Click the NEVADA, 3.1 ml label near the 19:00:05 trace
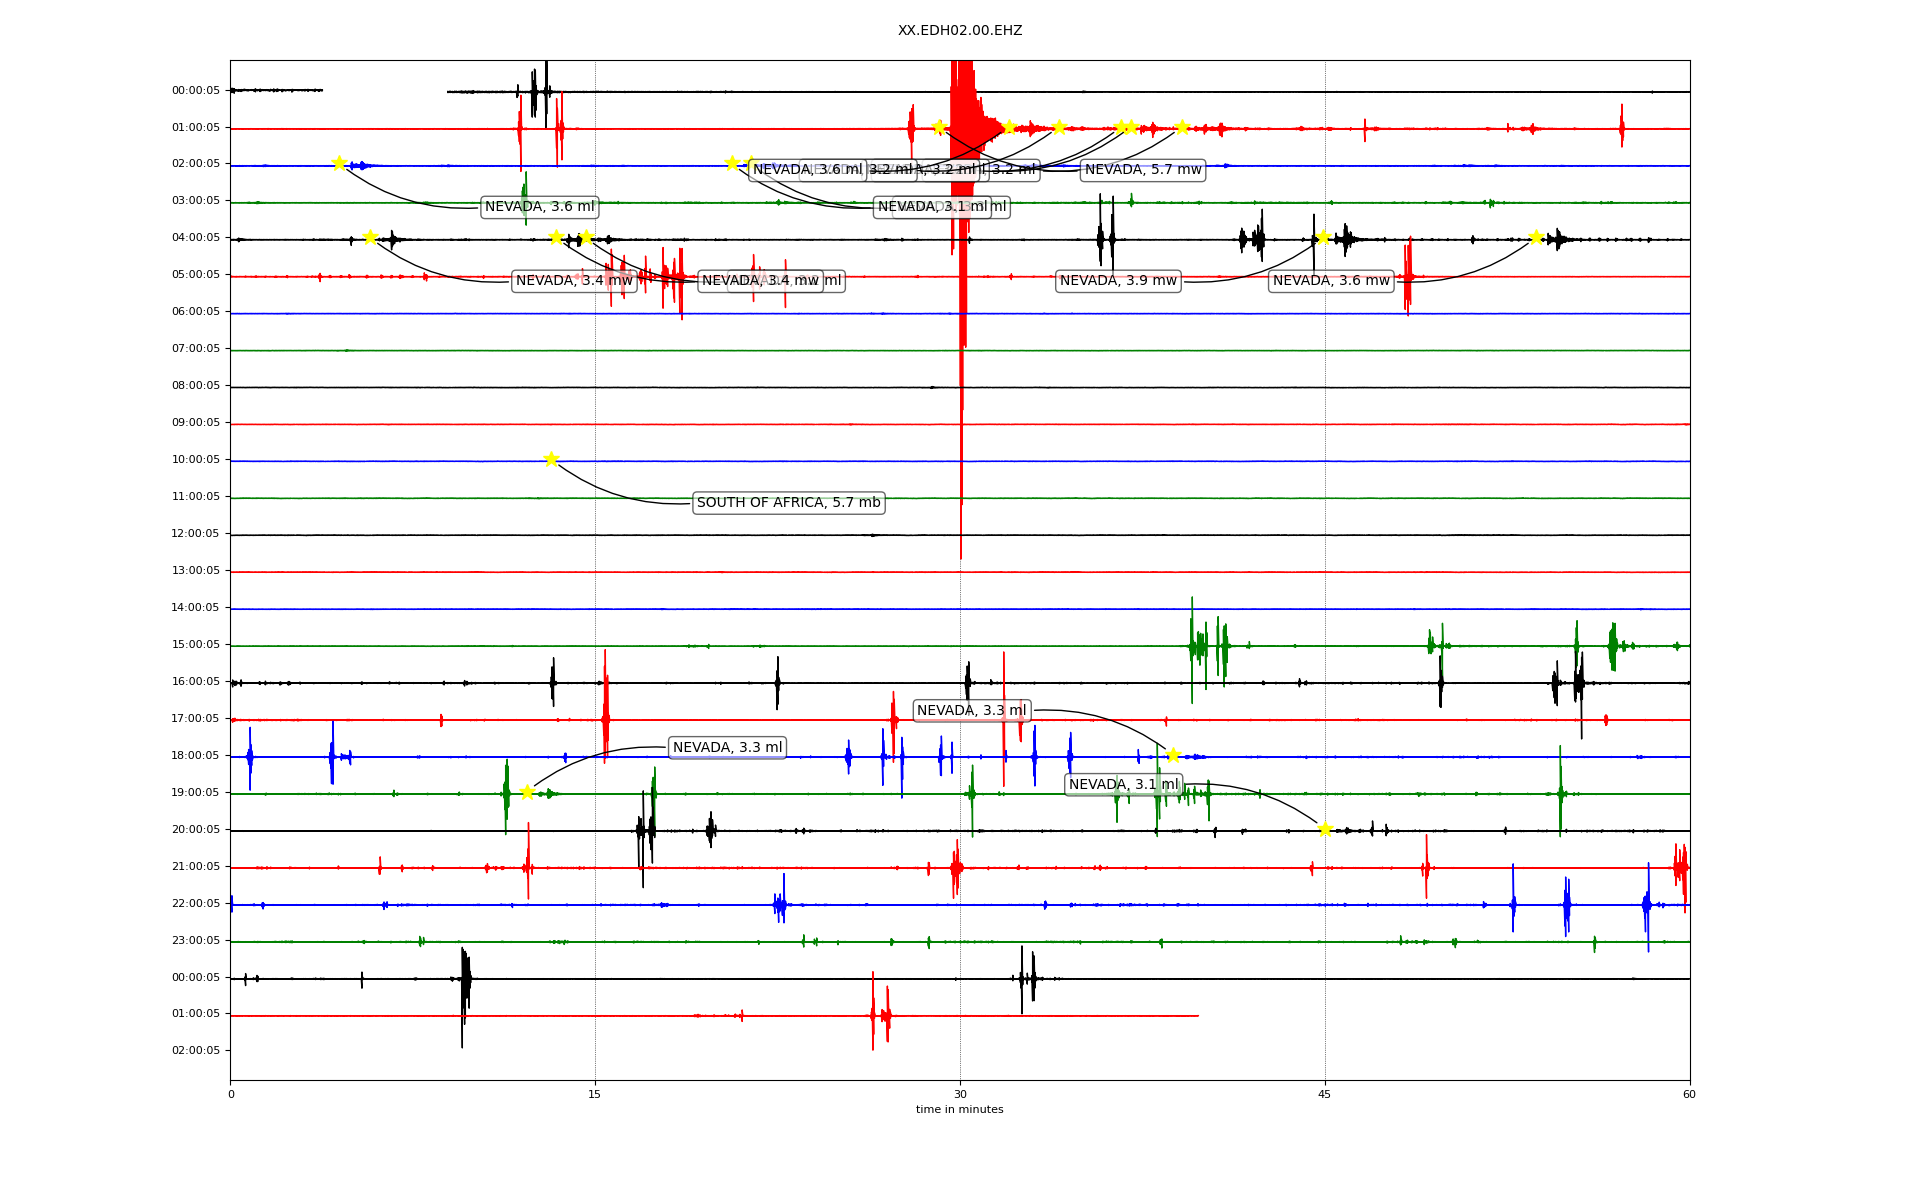 point(1123,785)
